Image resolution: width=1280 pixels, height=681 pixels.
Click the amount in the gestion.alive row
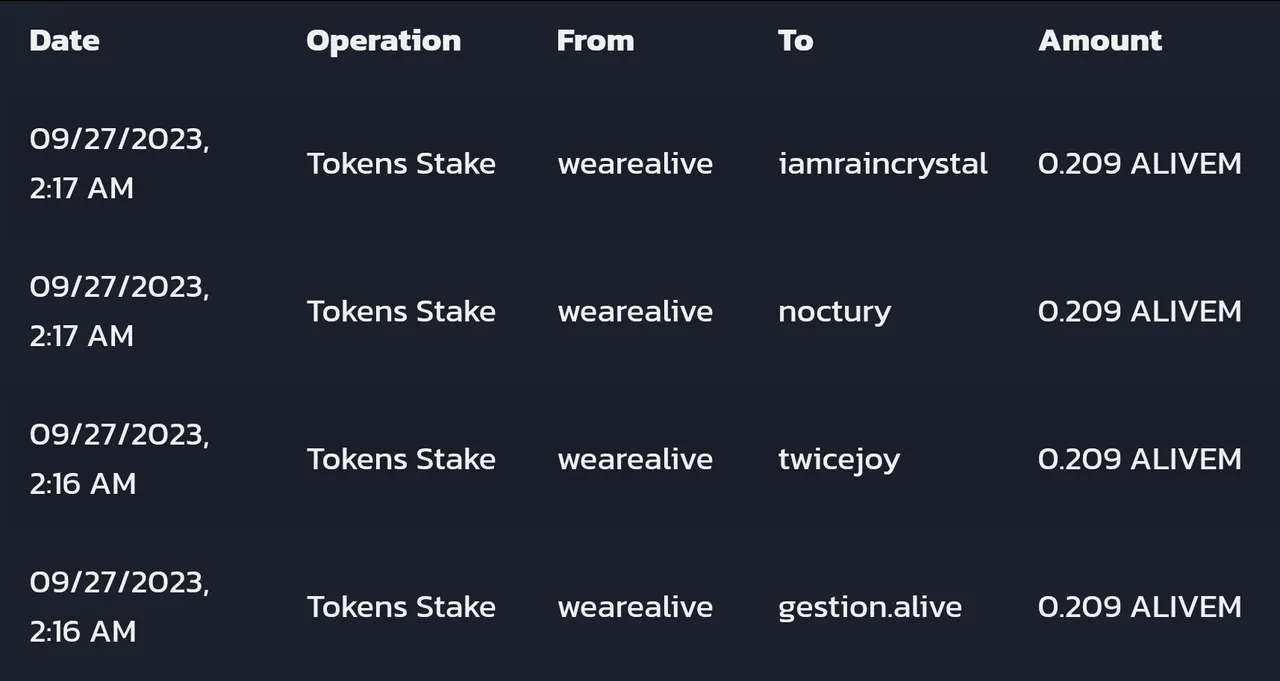[x=1139, y=607]
